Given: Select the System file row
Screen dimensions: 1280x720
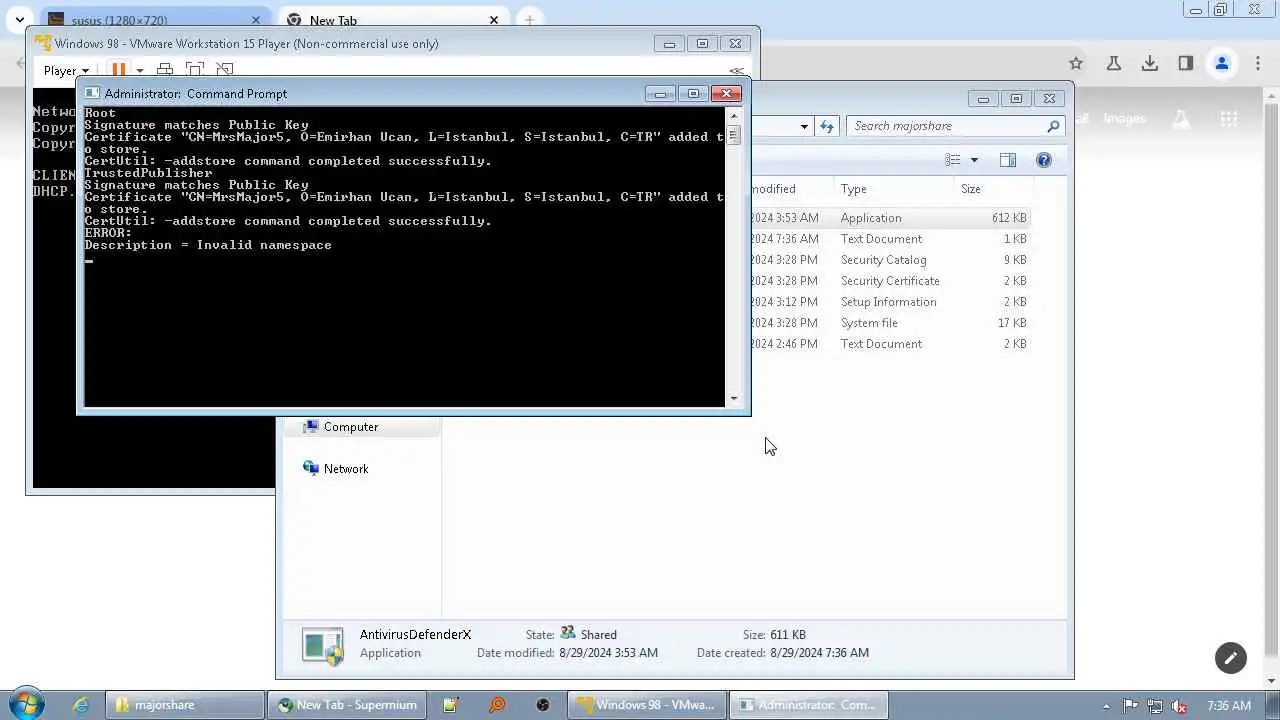Looking at the screenshot, I should coord(889,323).
